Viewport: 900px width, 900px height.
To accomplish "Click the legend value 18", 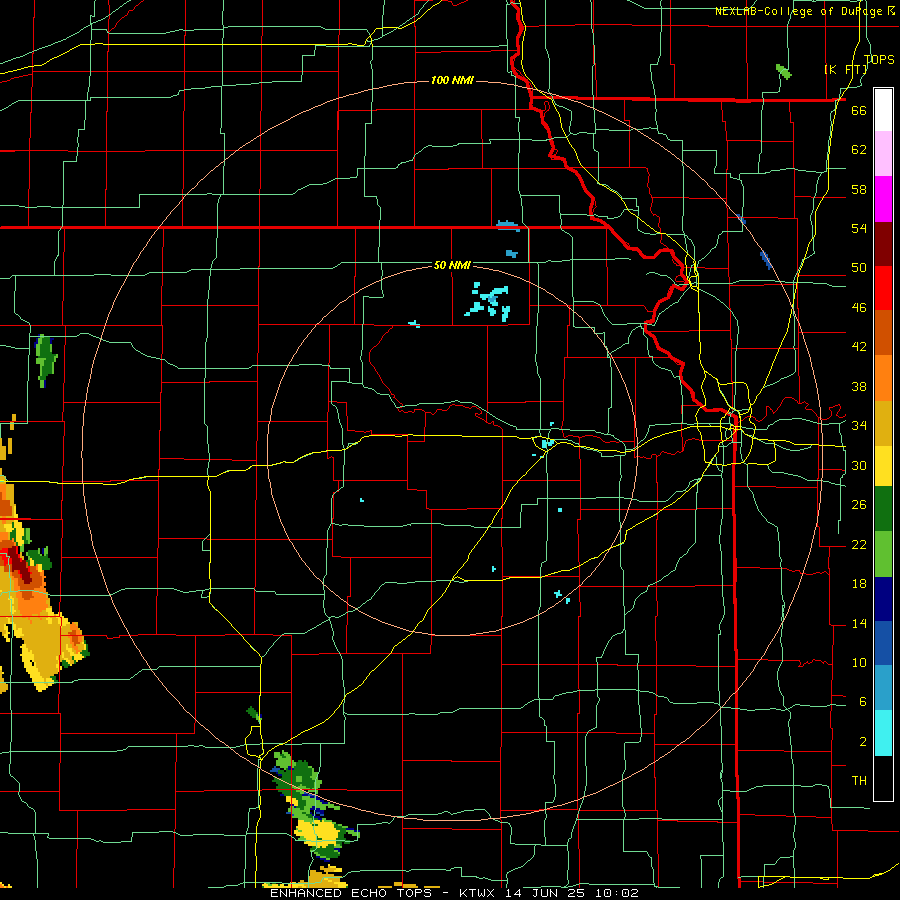I will pos(859,584).
